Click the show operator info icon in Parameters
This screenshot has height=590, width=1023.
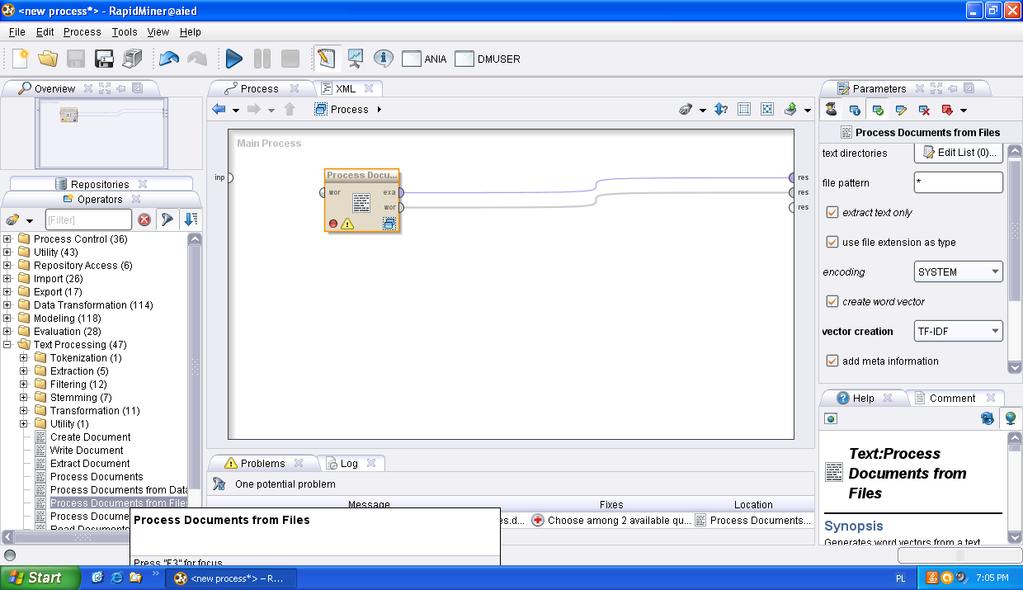(855, 110)
